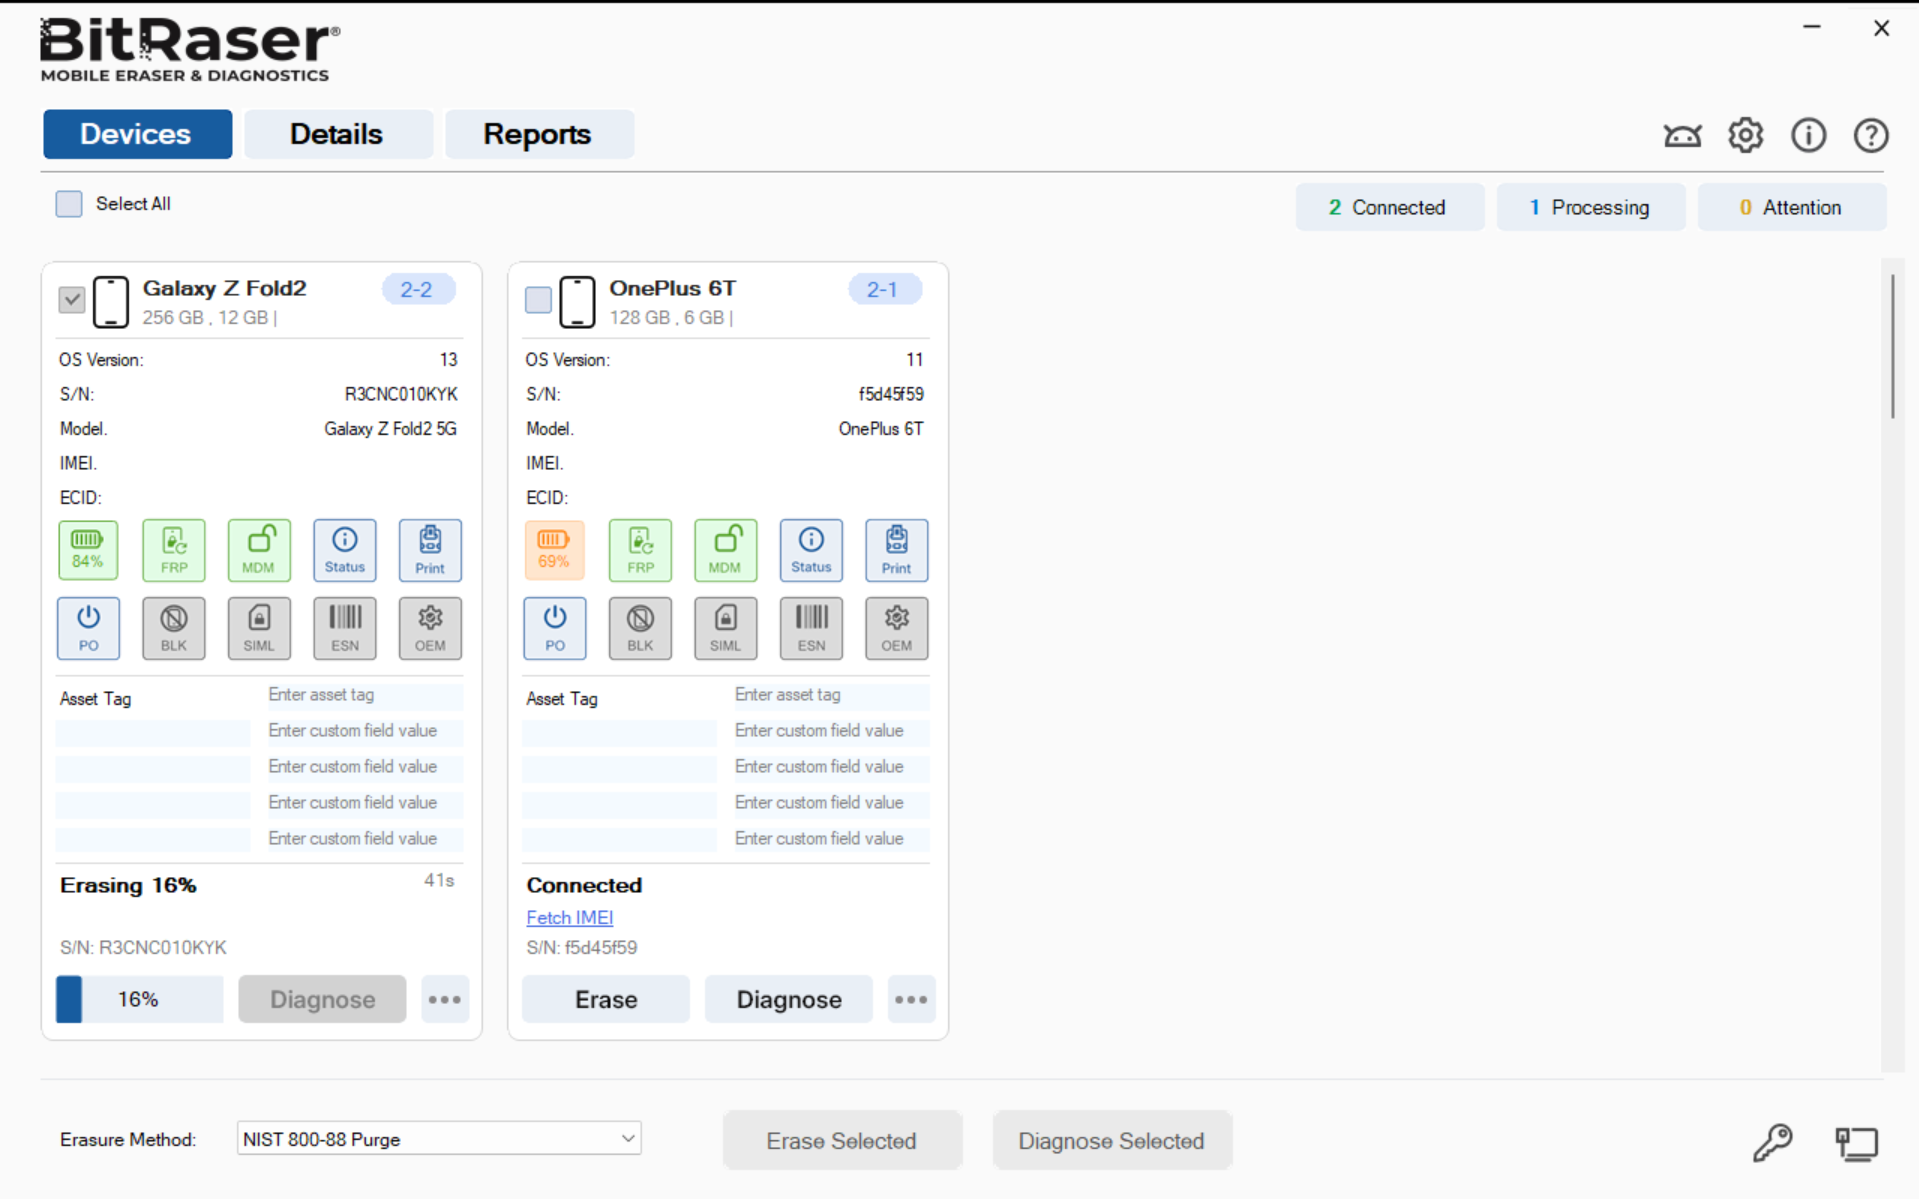Click the 16% erasing progress bar
The width and height of the screenshot is (1919, 1199).
click(x=139, y=999)
